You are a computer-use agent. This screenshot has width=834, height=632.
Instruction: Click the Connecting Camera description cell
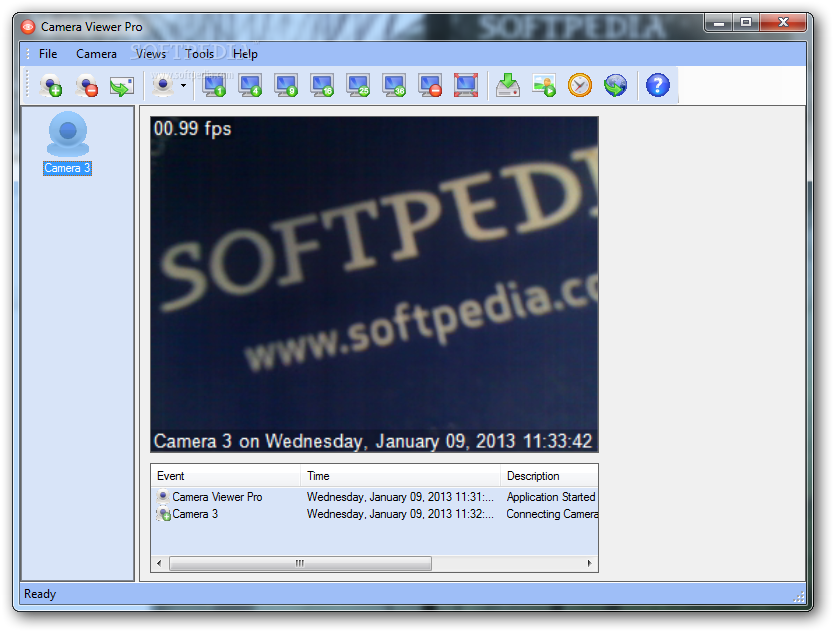552,514
